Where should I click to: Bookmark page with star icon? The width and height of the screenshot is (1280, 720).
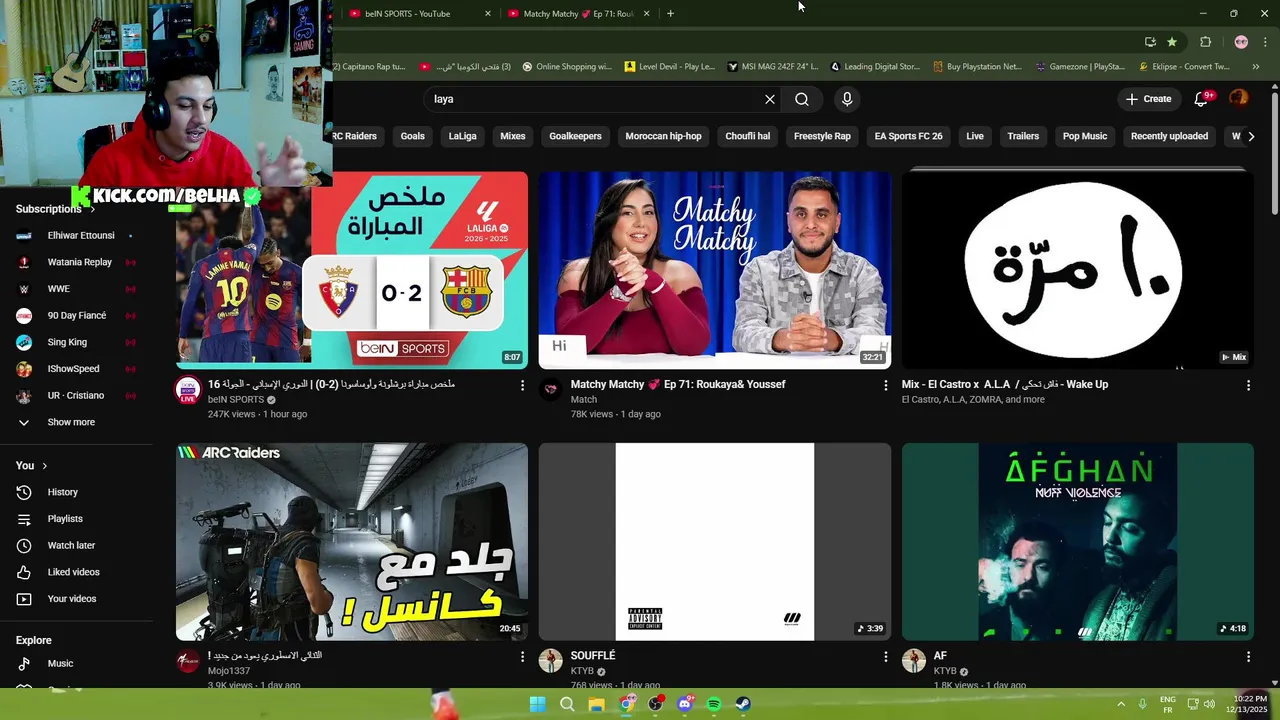(1172, 42)
